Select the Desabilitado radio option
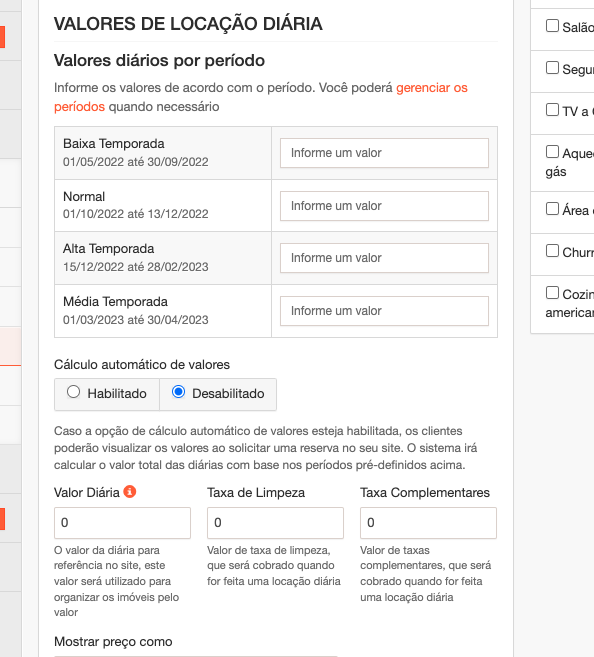 (178, 392)
